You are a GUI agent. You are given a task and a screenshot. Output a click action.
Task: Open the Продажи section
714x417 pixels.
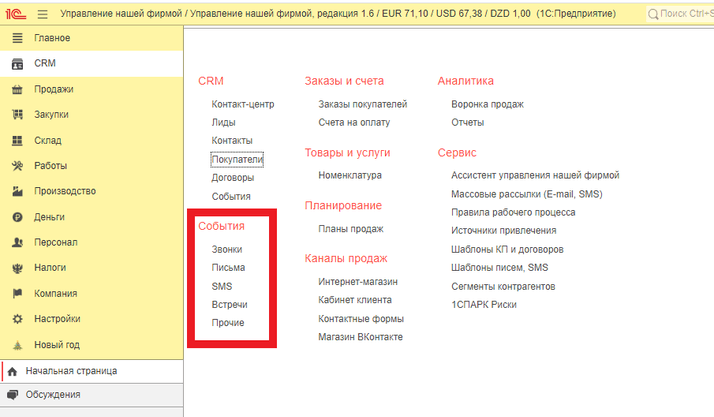click(54, 89)
